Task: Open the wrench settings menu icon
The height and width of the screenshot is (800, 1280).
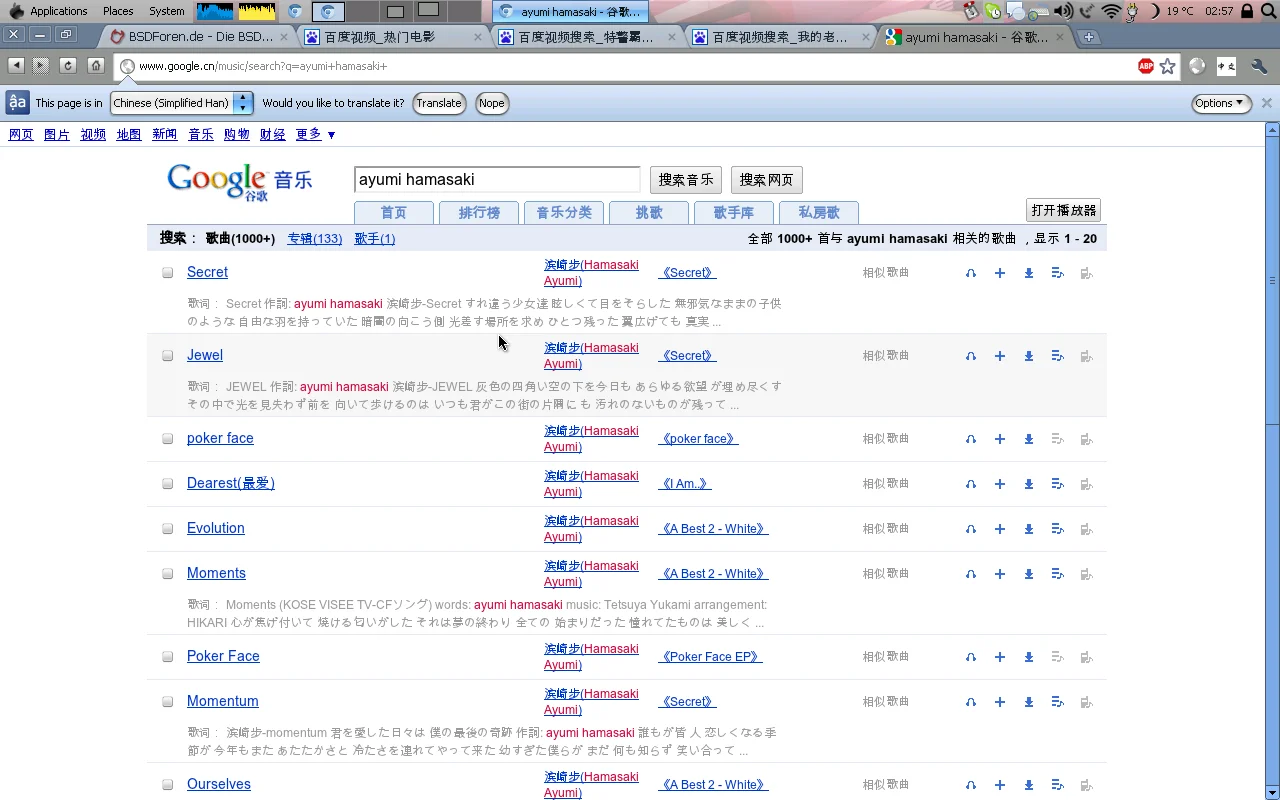Action: 1259,66
